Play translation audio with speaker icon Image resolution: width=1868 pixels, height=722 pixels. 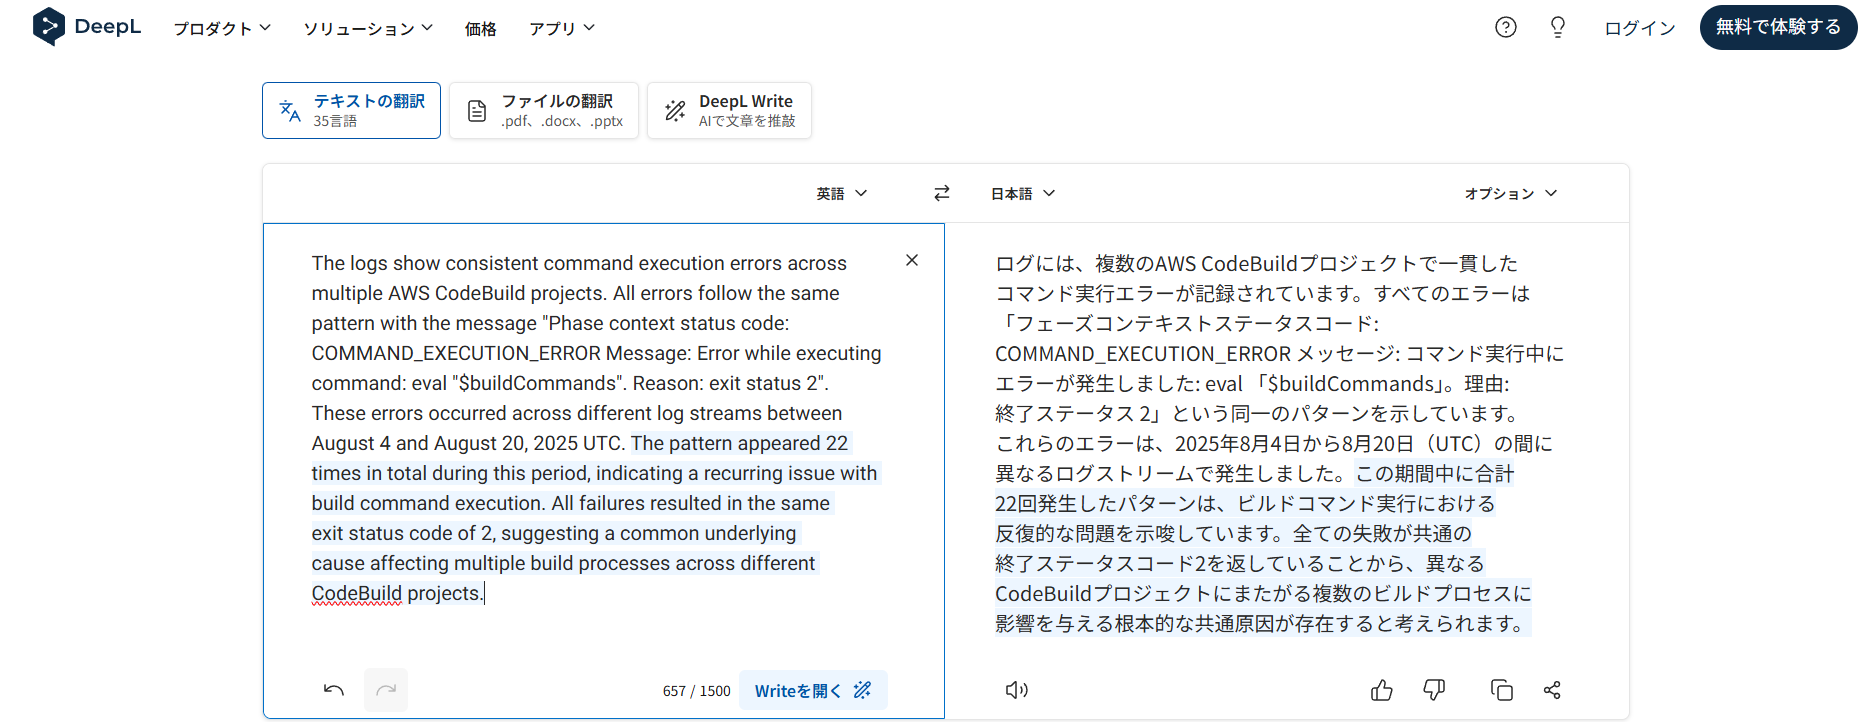pos(1016,690)
